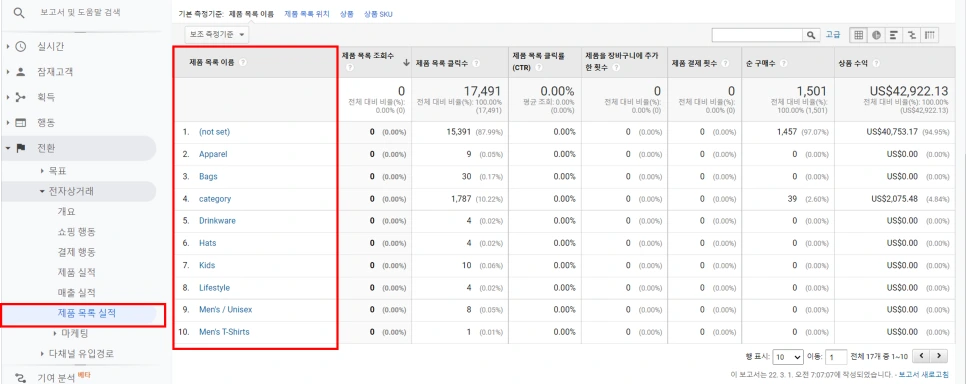Select 제품 목록 위치 primary dimension

(307, 14)
